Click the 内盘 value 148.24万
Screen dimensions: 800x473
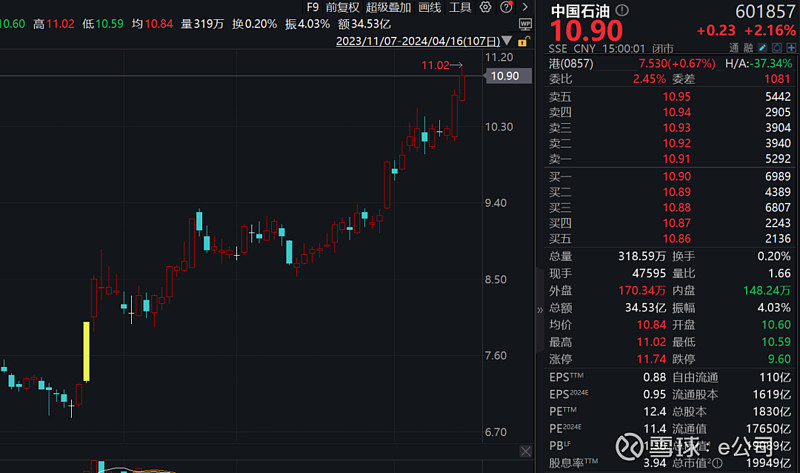coord(767,290)
